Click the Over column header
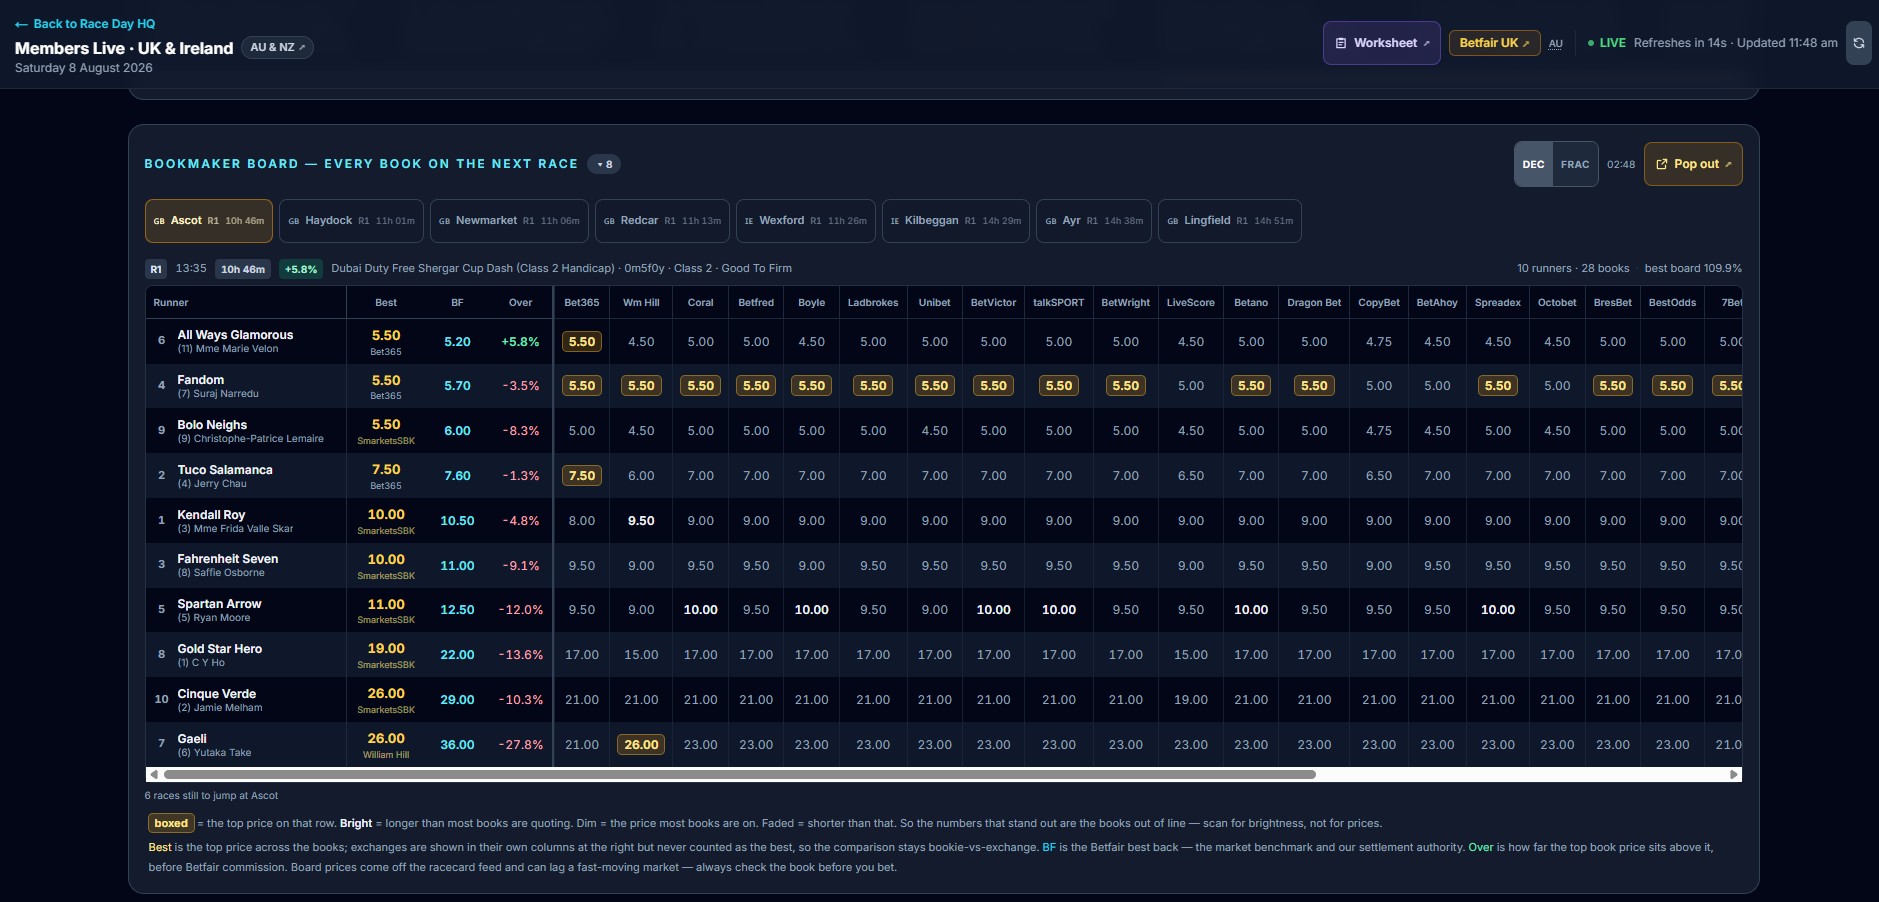1879x902 pixels. pyautogui.click(x=521, y=302)
